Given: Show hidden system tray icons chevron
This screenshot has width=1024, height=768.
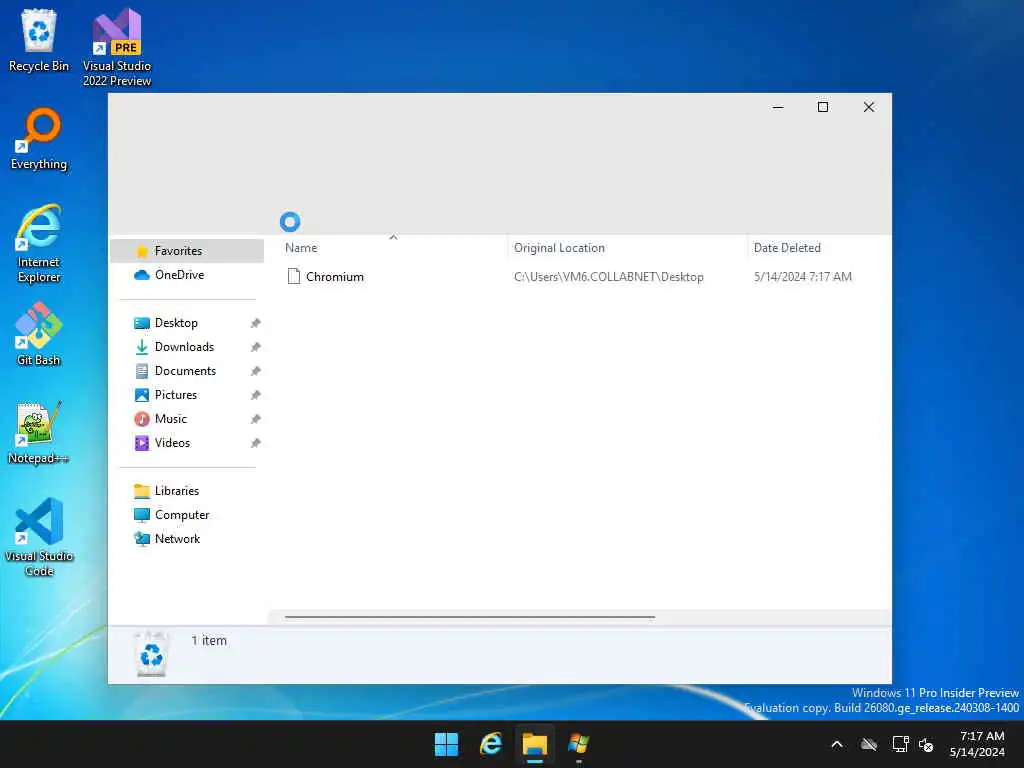Looking at the screenshot, I should (837, 744).
